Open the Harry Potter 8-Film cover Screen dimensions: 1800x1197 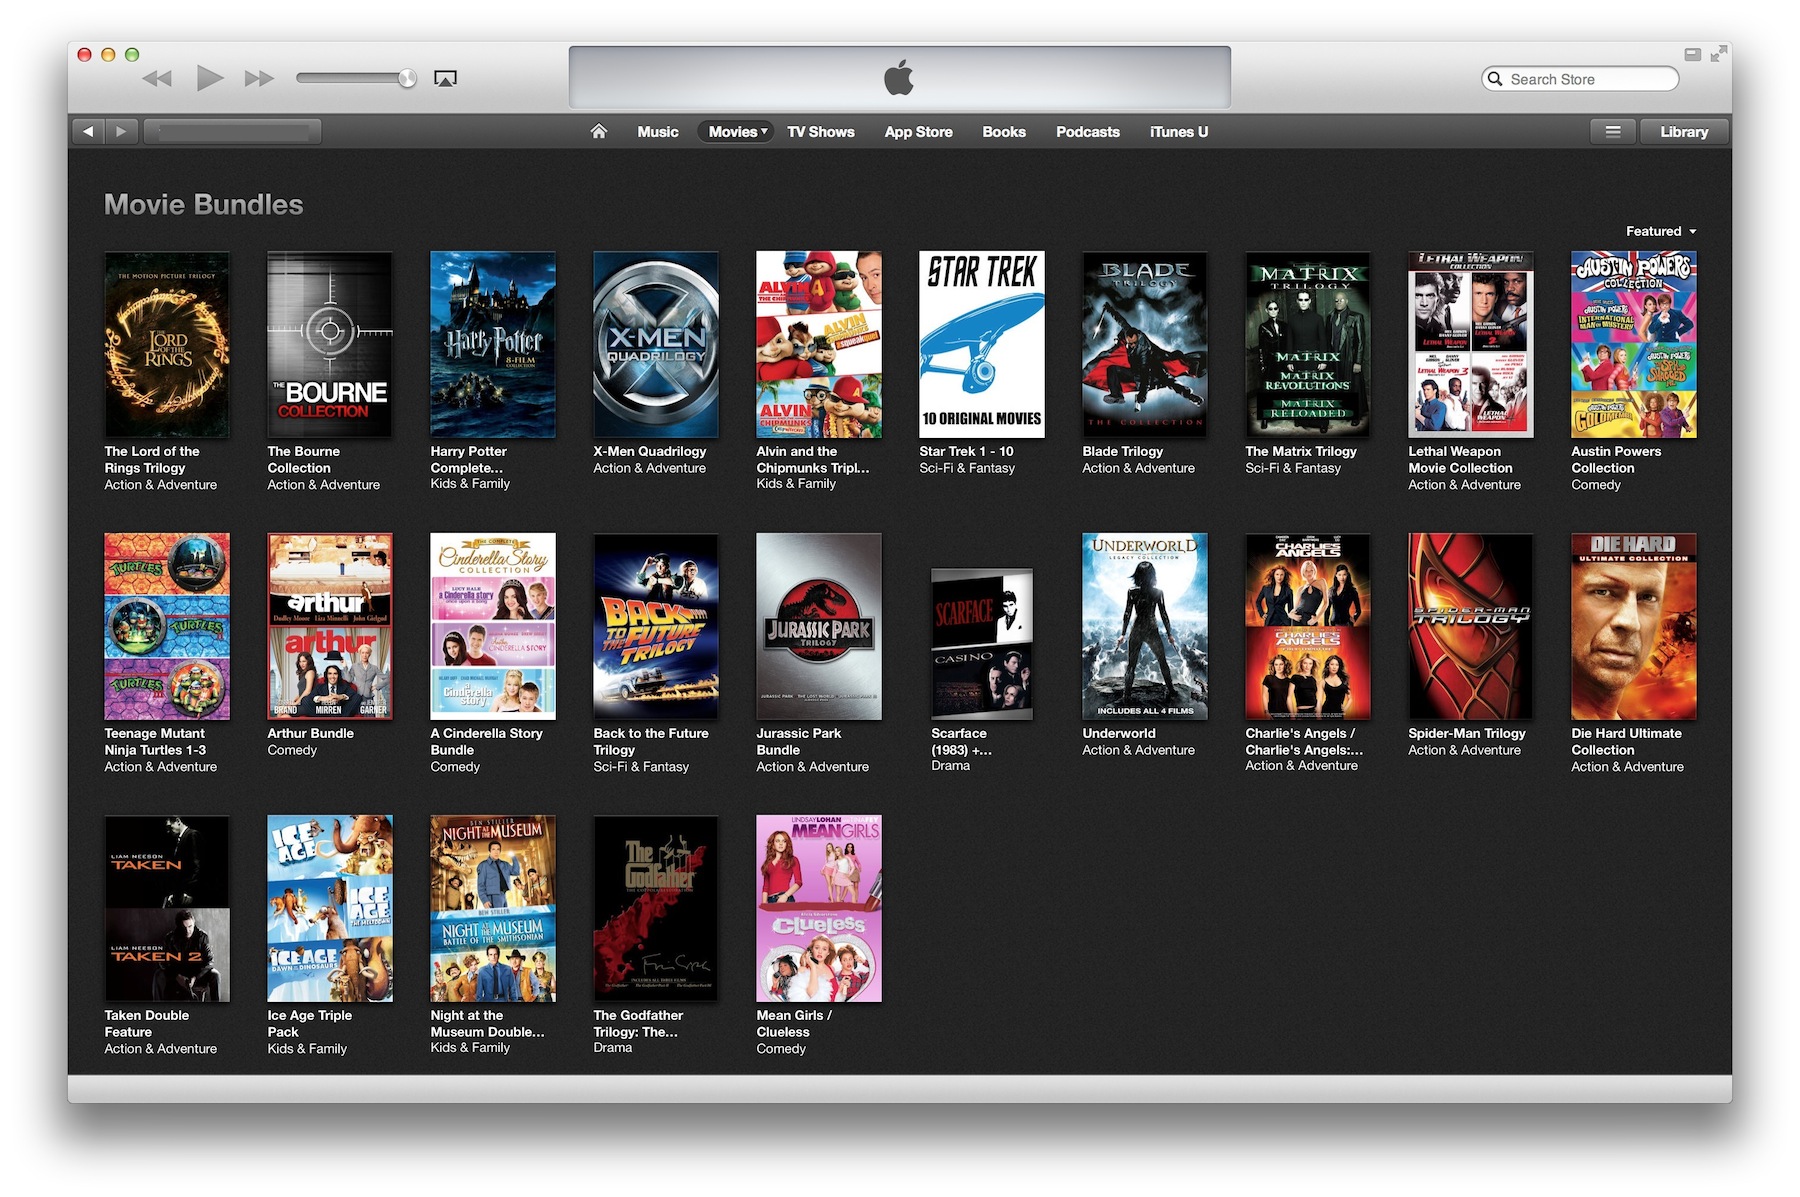pyautogui.click(x=493, y=345)
